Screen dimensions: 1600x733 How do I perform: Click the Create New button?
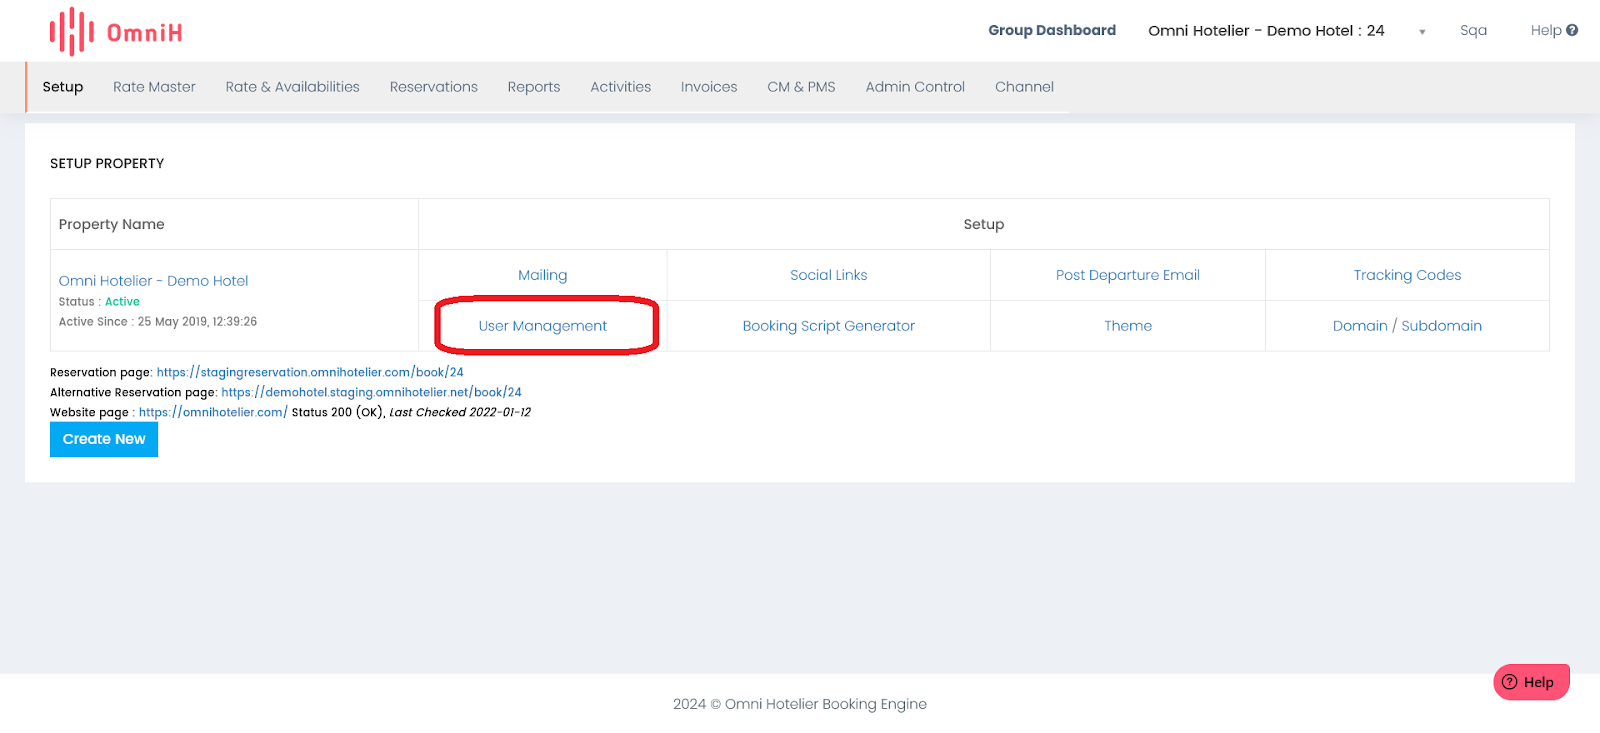(104, 439)
